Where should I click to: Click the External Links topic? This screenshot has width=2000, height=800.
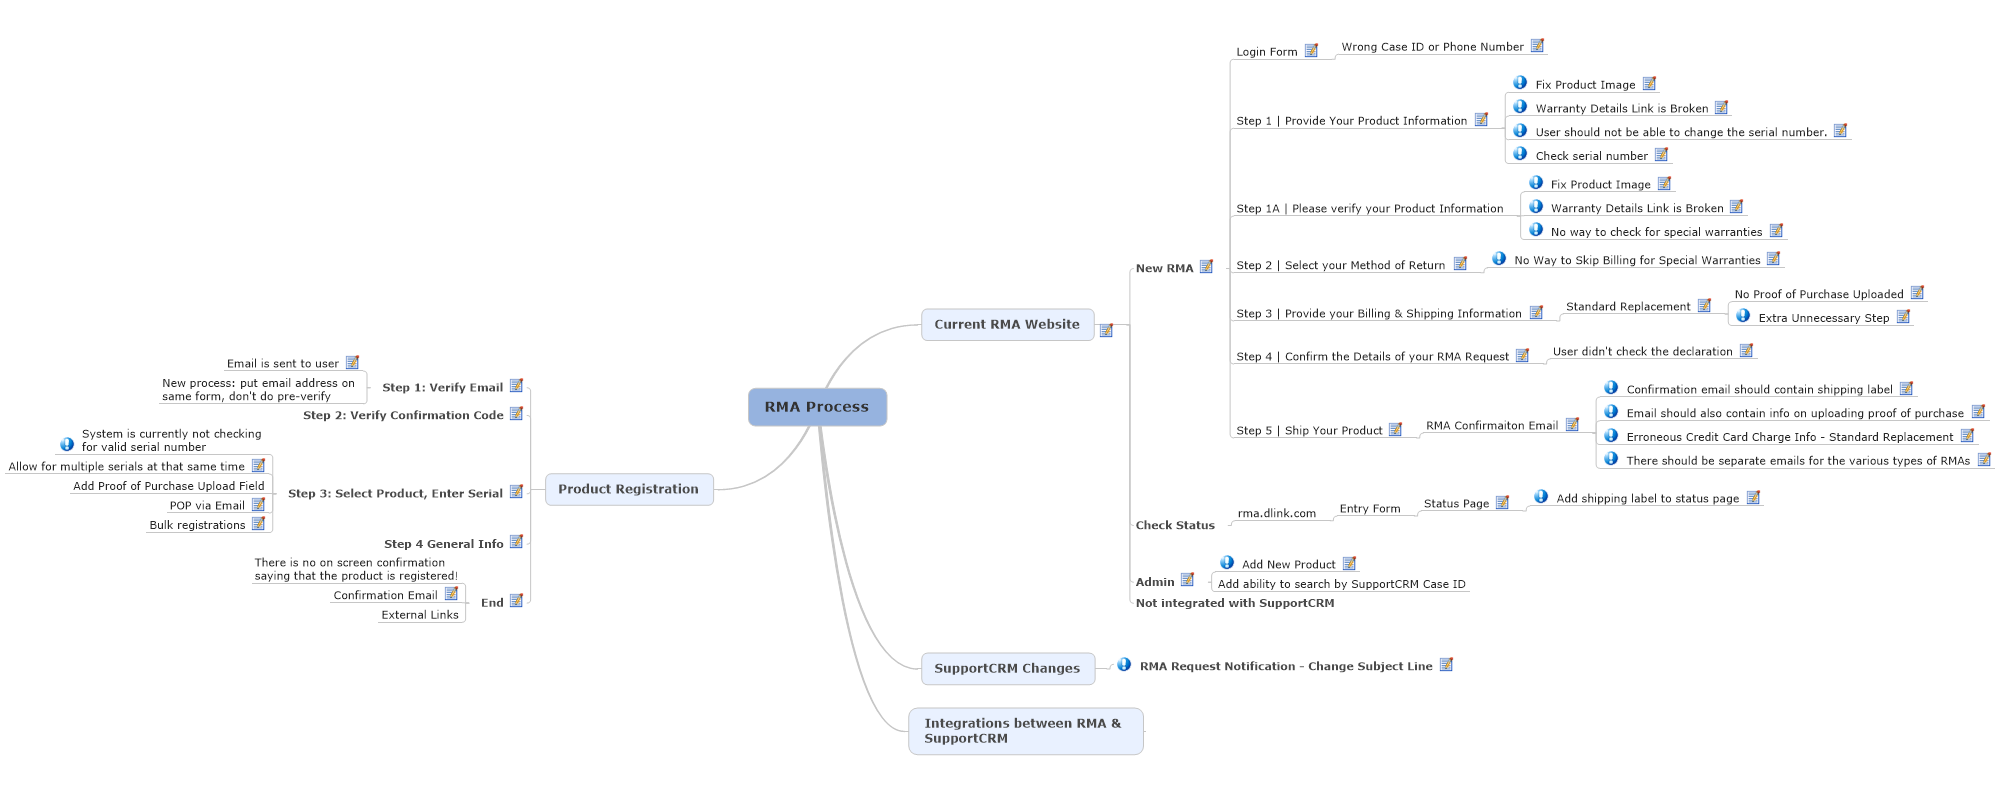[420, 615]
